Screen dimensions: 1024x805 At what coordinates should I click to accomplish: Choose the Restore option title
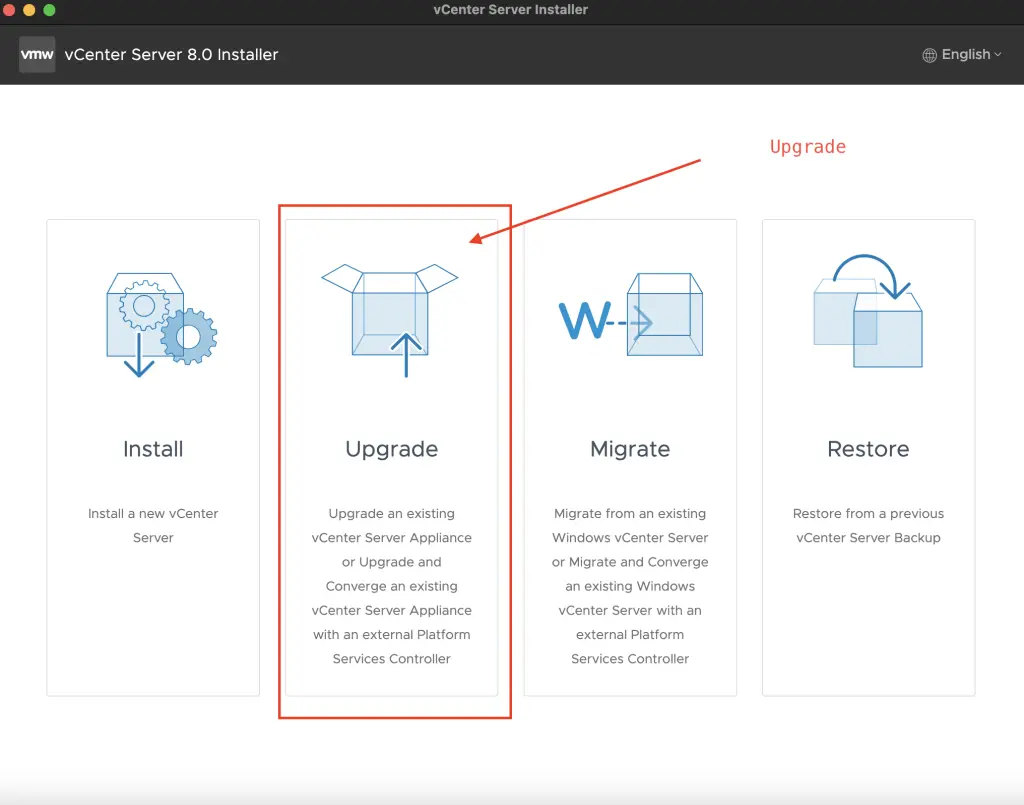point(868,449)
